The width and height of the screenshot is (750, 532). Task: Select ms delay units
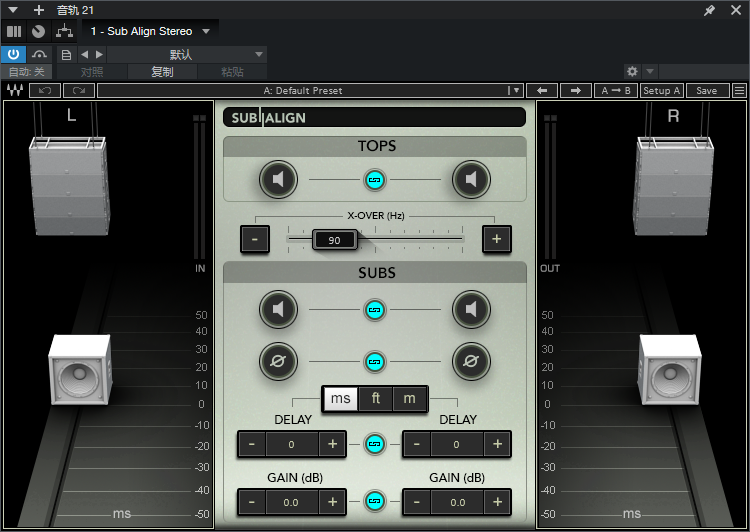341,398
